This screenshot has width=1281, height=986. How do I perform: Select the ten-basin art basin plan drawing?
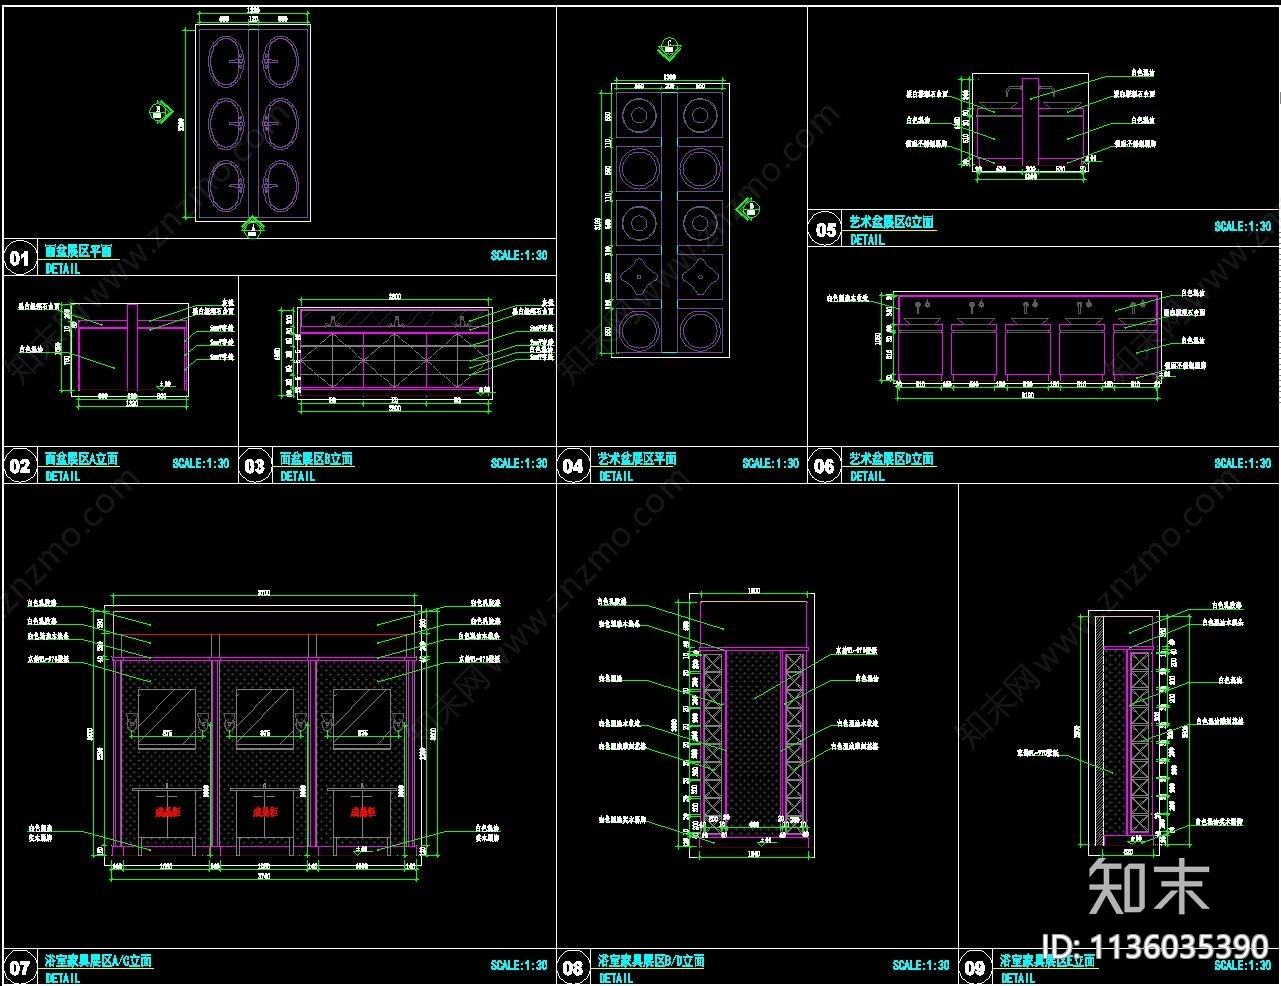tap(670, 219)
